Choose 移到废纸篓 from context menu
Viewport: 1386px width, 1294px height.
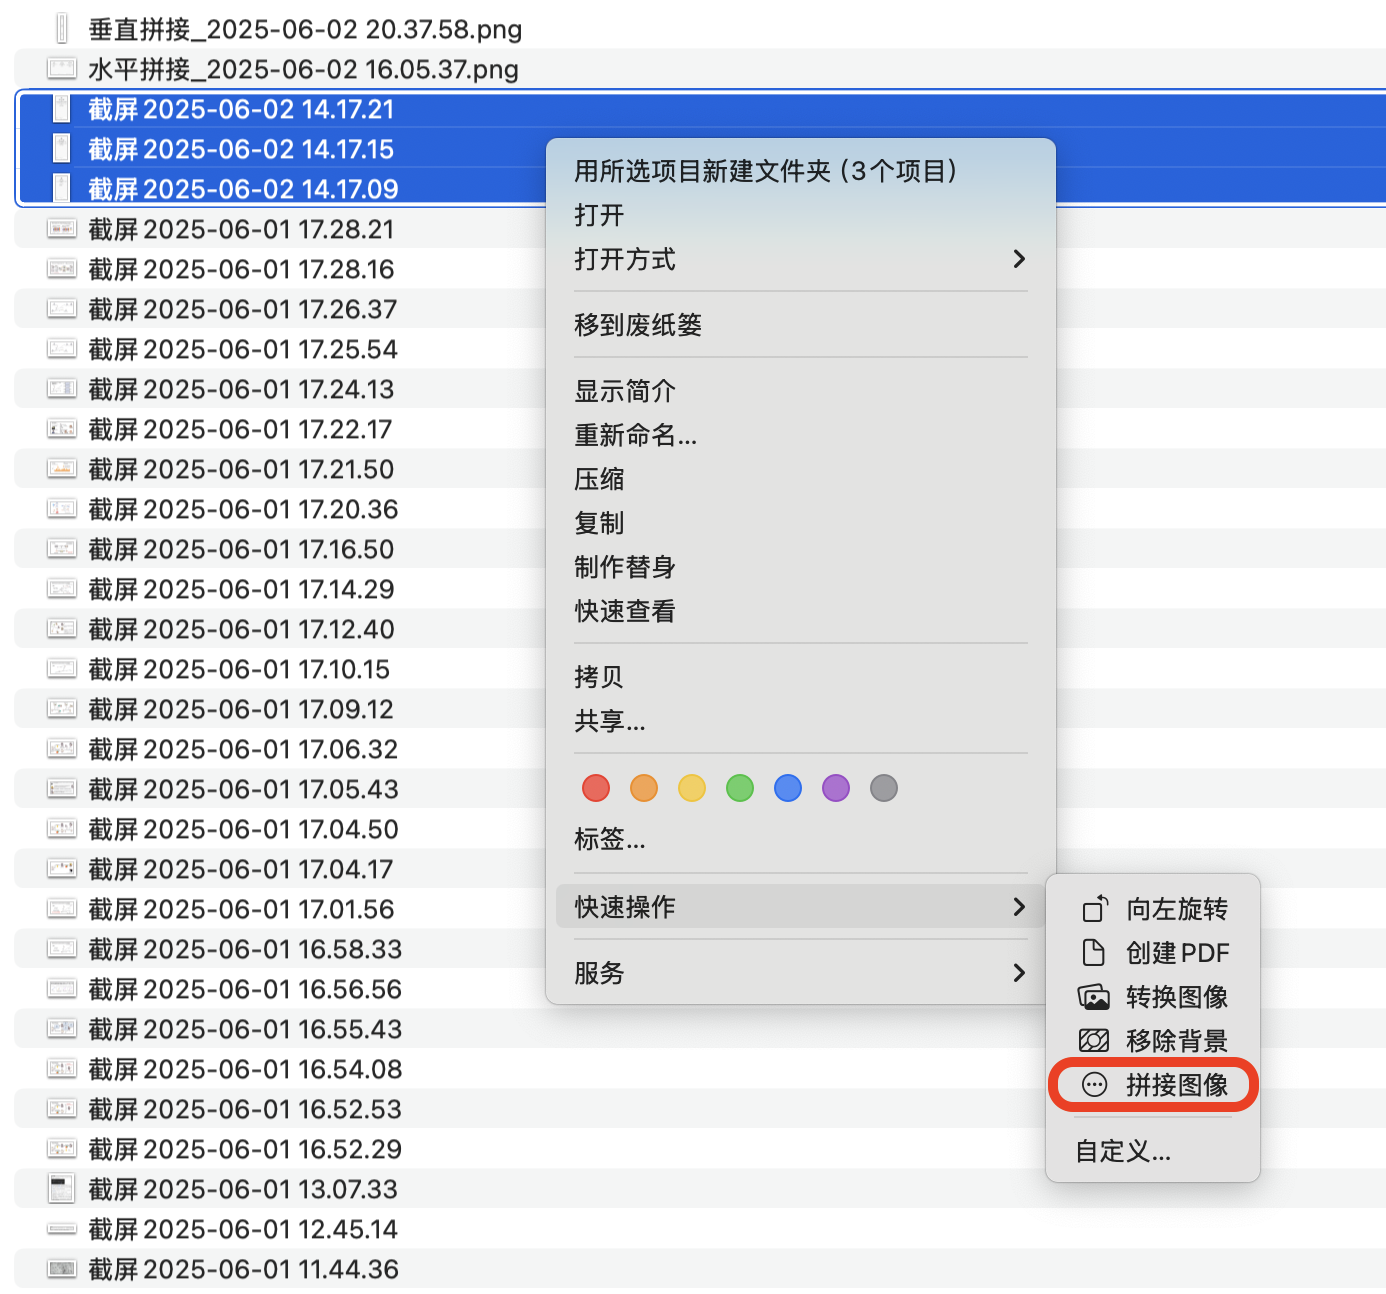pyautogui.click(x=638, y=325)
